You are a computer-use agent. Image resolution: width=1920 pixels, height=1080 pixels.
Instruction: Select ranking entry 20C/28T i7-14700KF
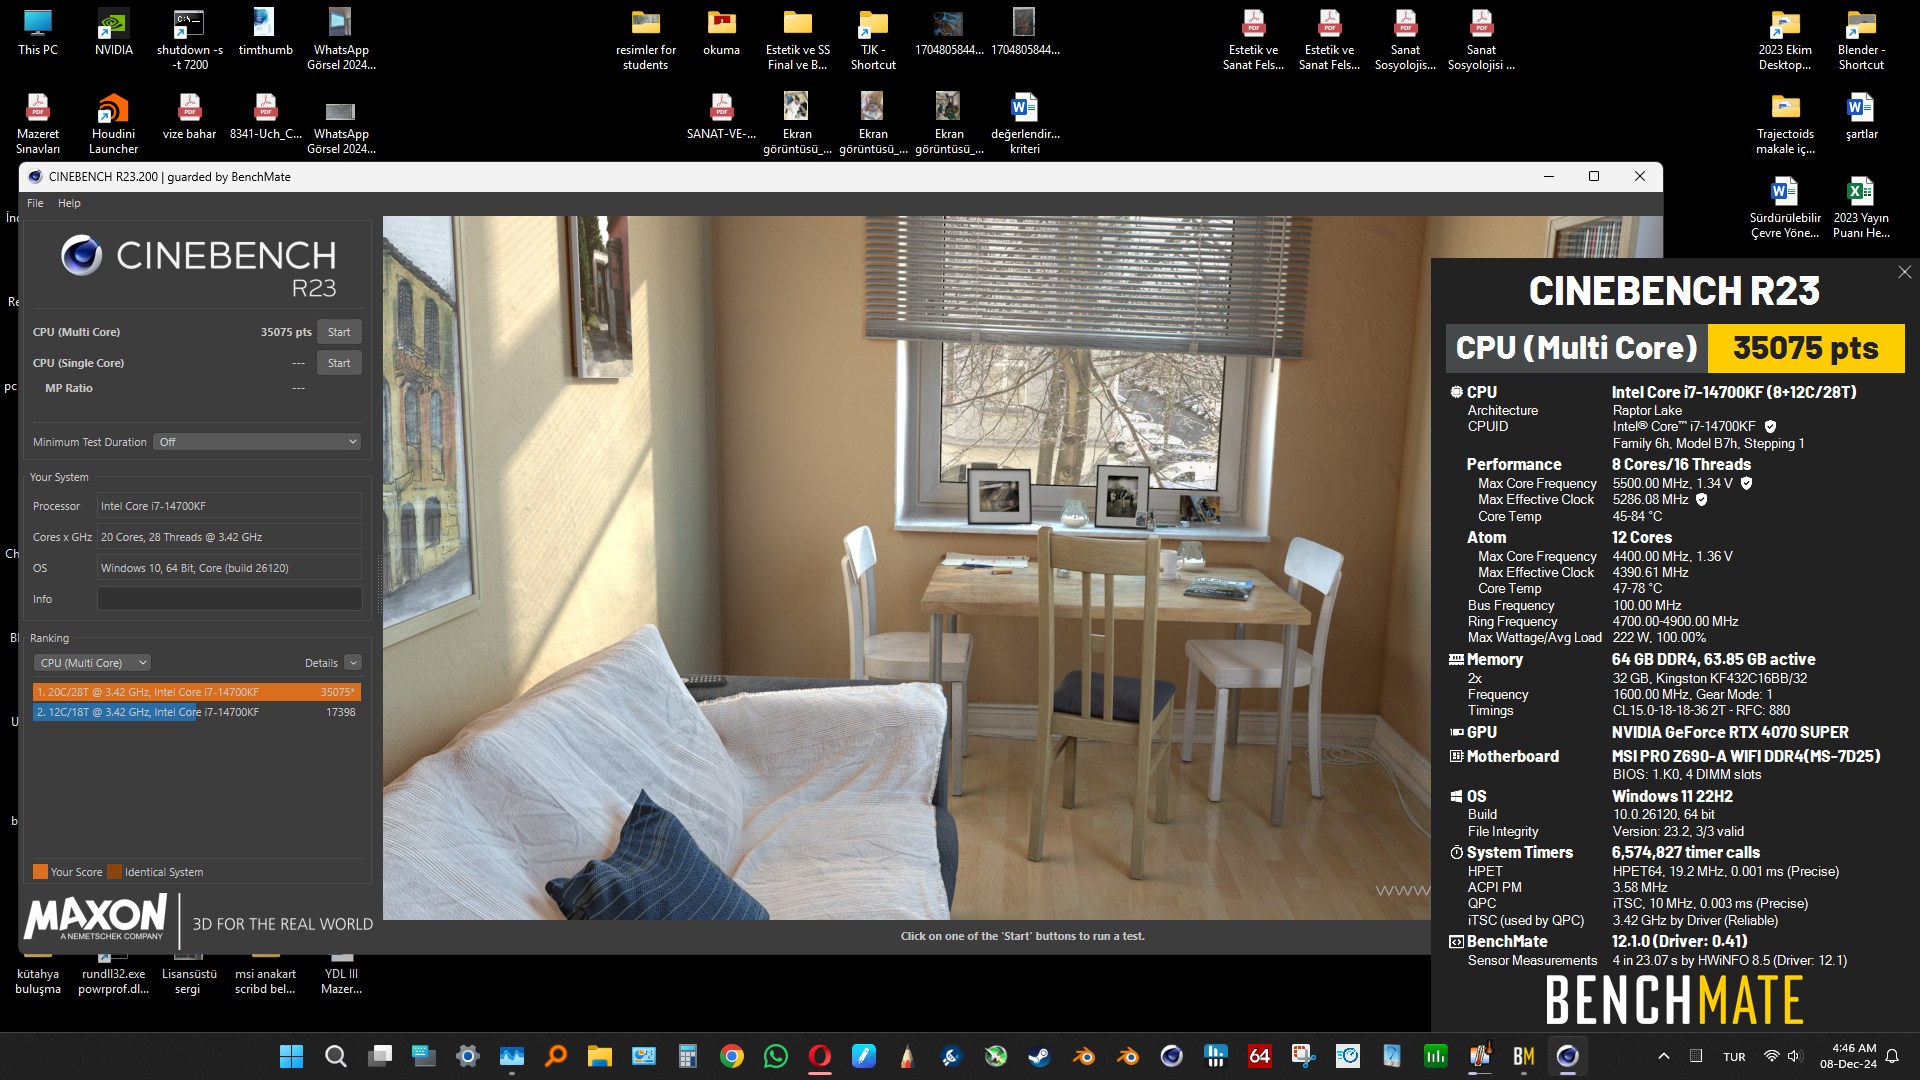click(197, 692)
